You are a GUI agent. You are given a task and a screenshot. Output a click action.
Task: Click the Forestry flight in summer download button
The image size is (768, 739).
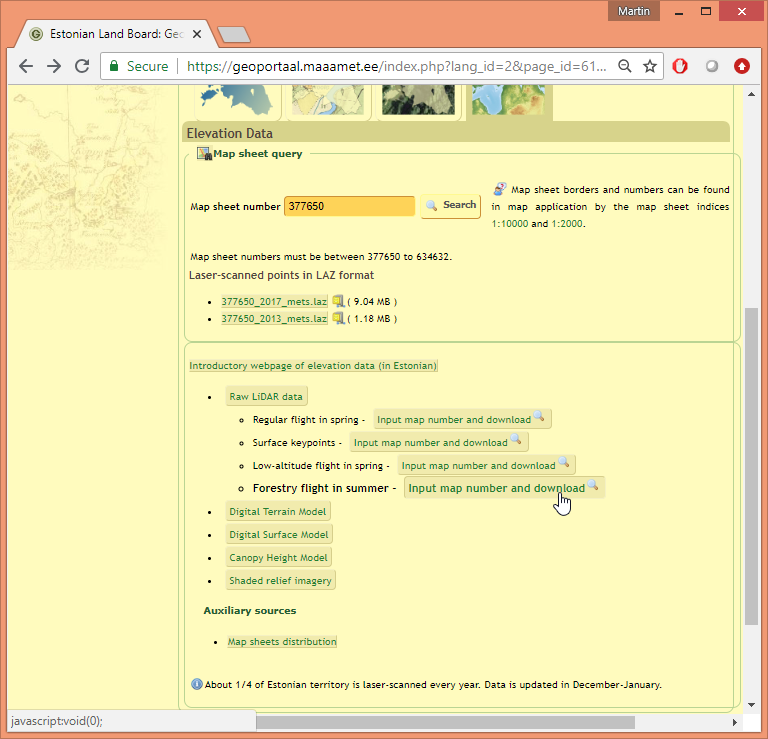(x=504, y=488)
